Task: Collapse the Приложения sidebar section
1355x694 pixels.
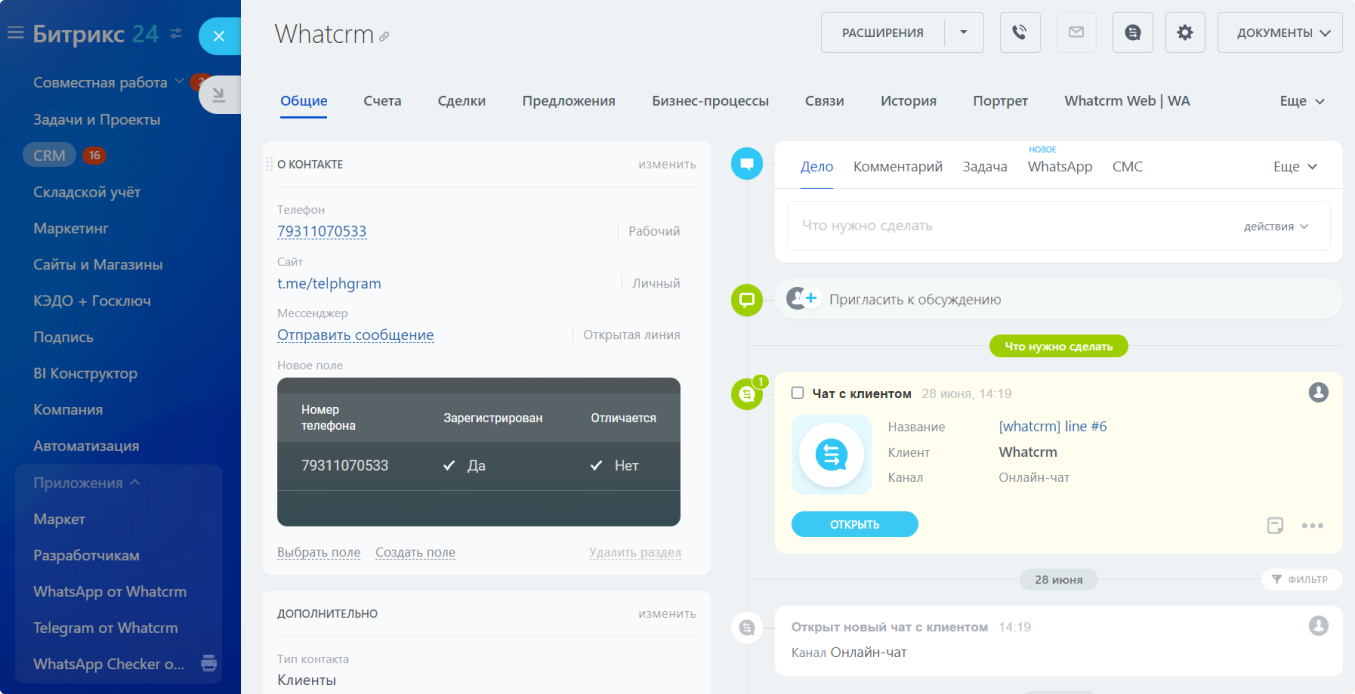Action: [135, 483]
